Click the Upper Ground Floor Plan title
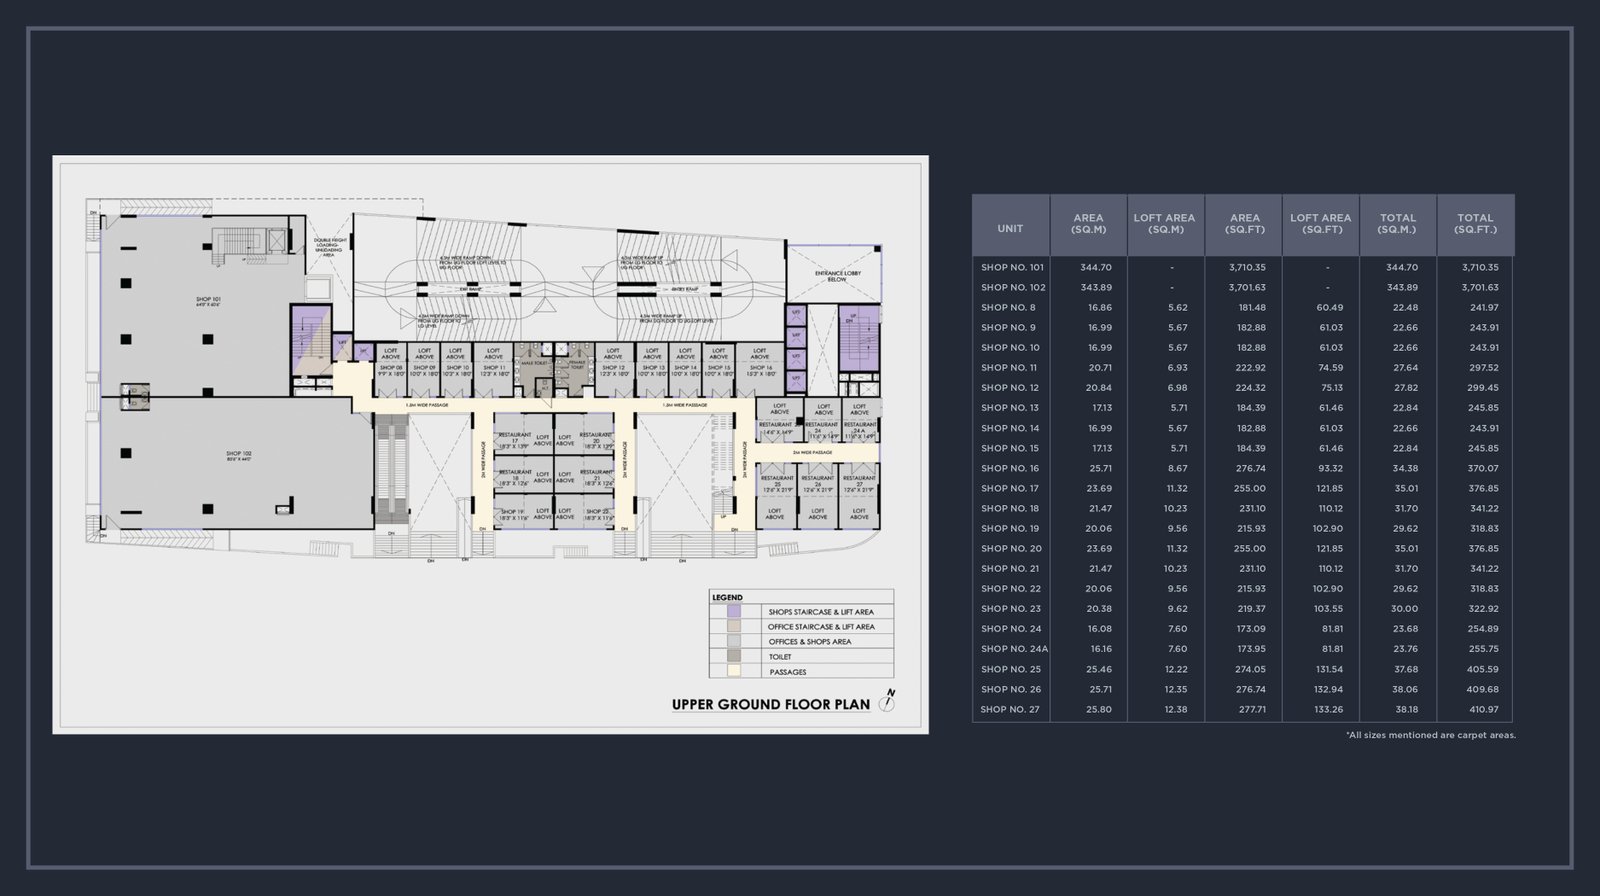The height and width of the screenshot is (896, 1600). tap(770, 704)
